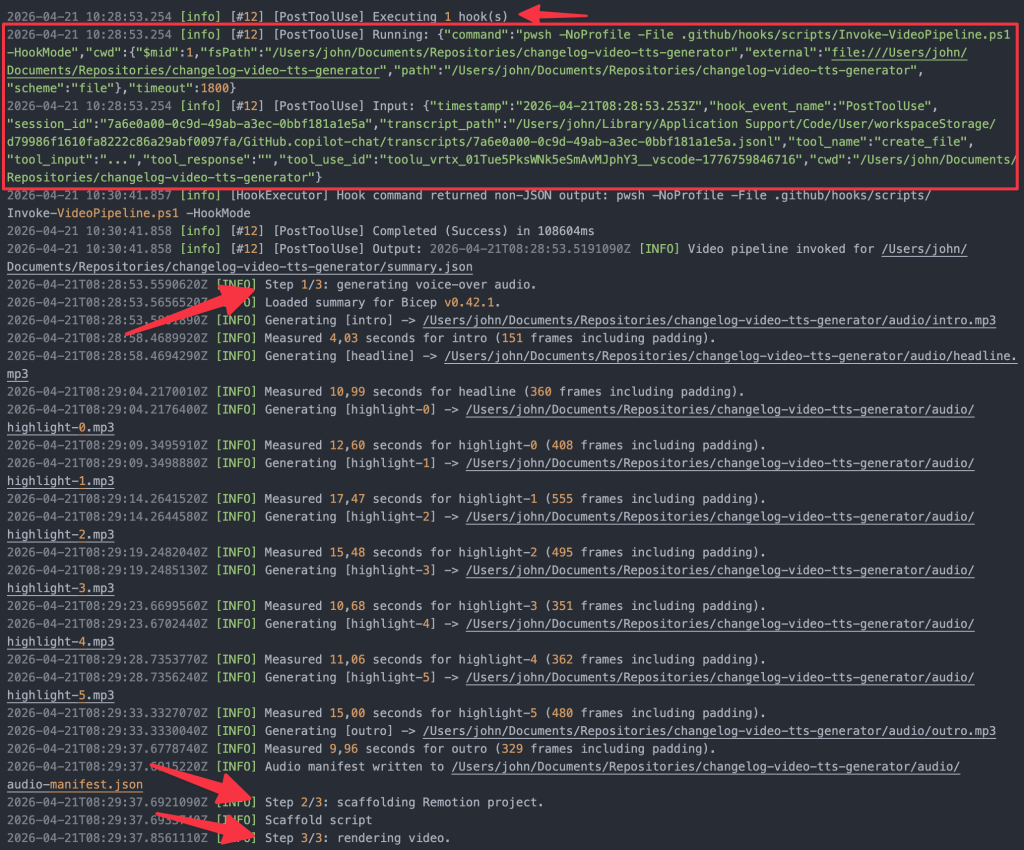Image resolution: width=1024 pixels, height=850 pixels.
Task: Click the Loaded summary for Bicep v0.42.1 line
Action: [x=253, y=302]
